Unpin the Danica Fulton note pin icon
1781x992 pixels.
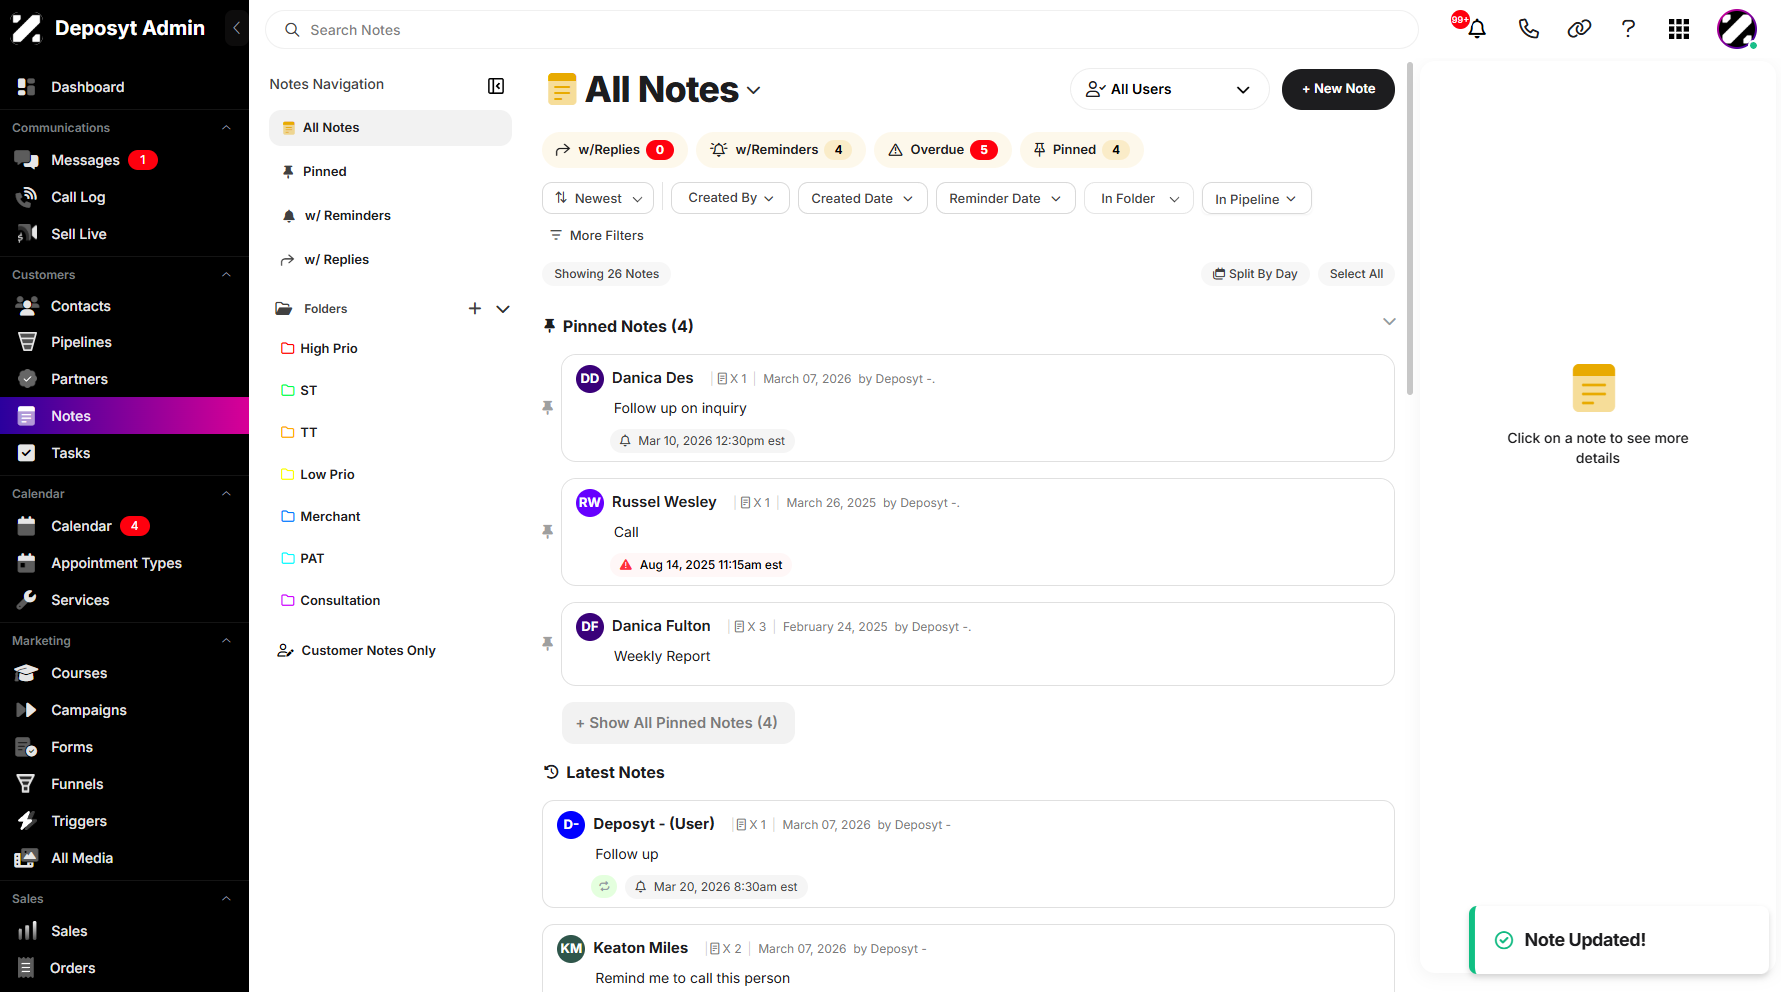pyautogui.click(x=547, y=644)
